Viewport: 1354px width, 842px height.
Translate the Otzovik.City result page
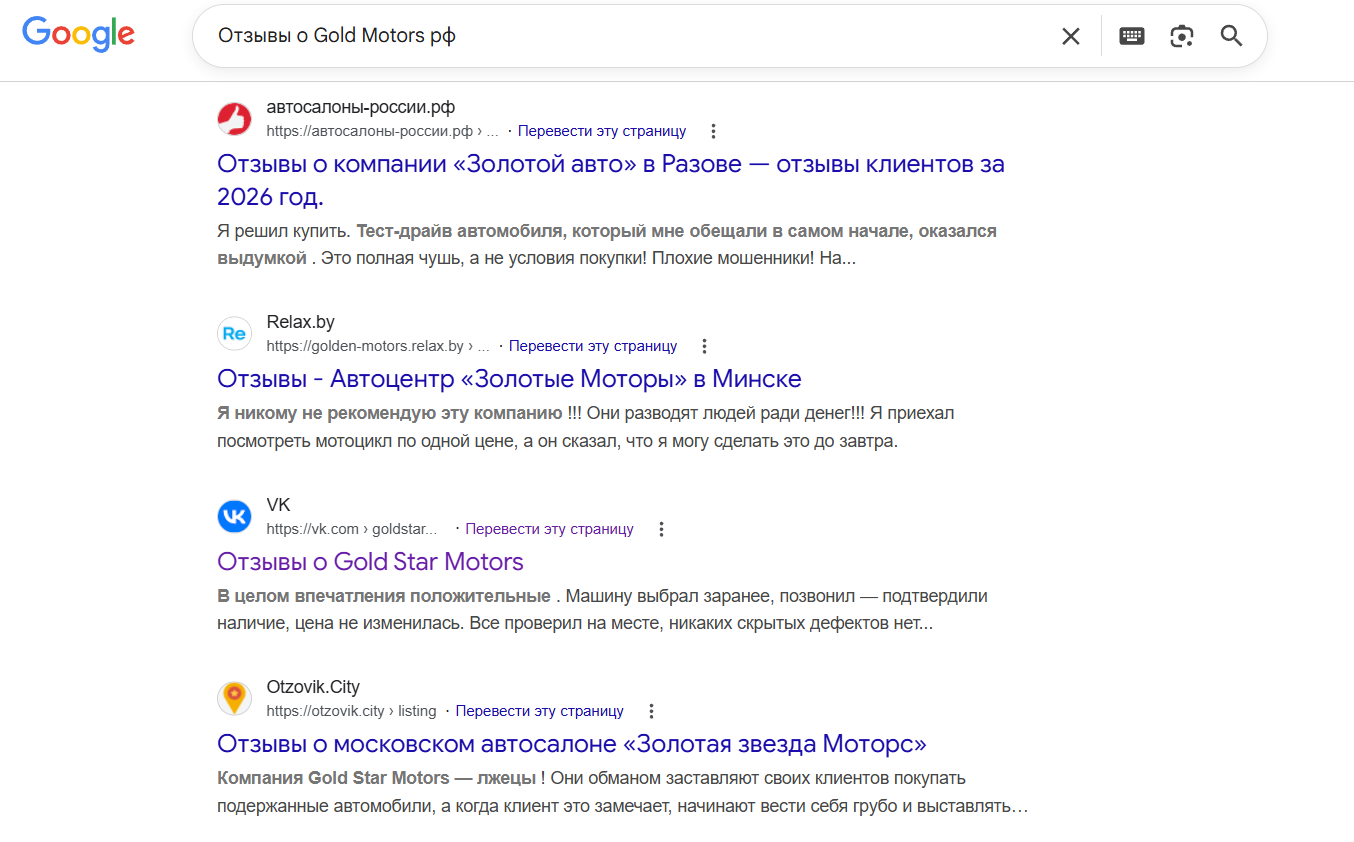click(540, 711)
